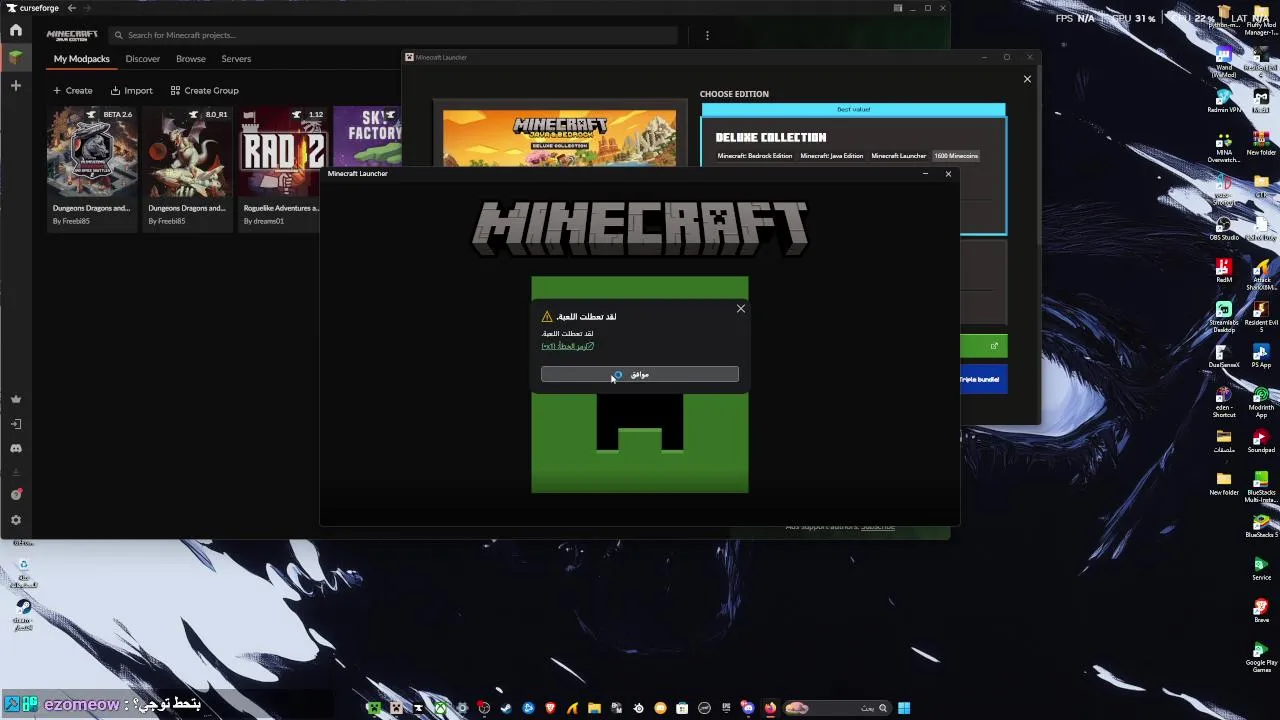Select the Brave desktop shortcut
The height and width of the screenshot is (720, 1280).
[1261, 611]
